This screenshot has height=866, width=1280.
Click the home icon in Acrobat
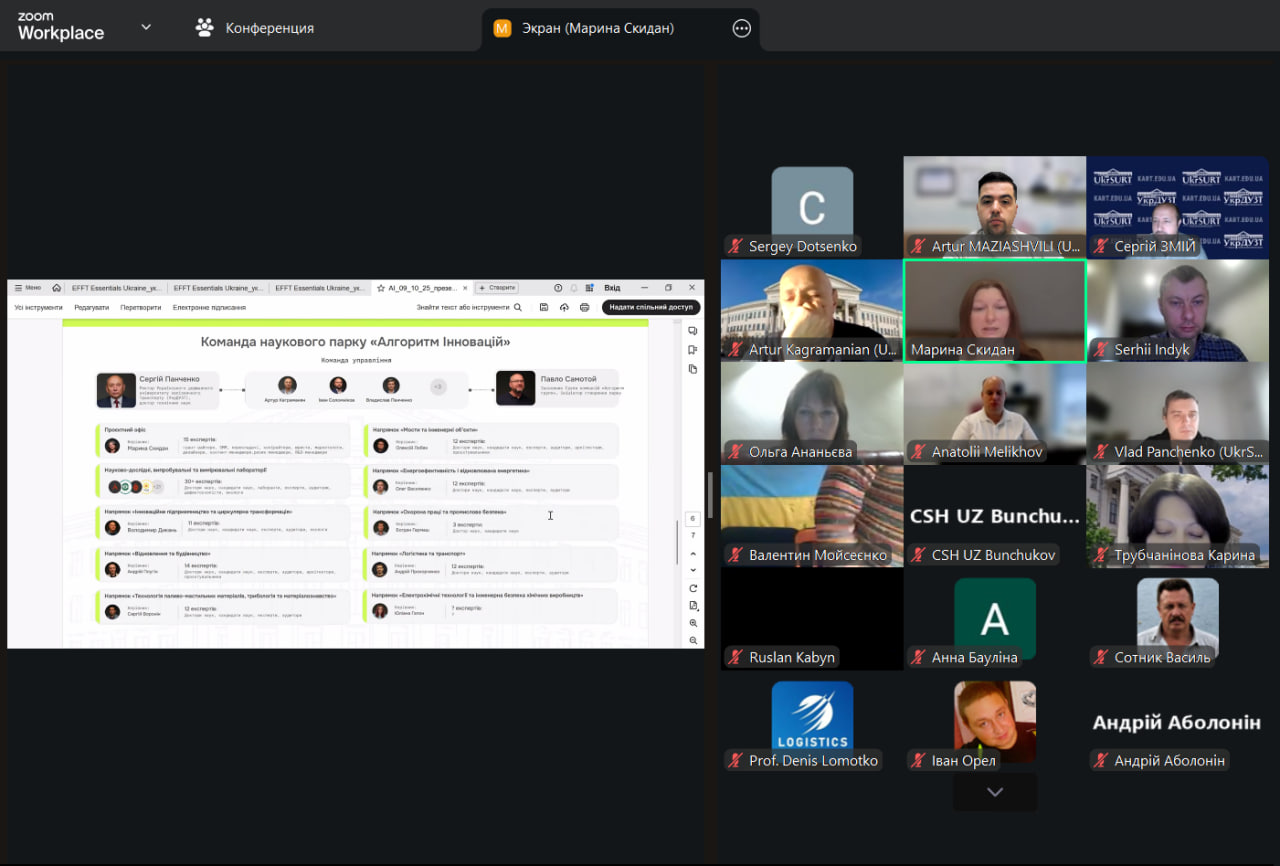57,288
